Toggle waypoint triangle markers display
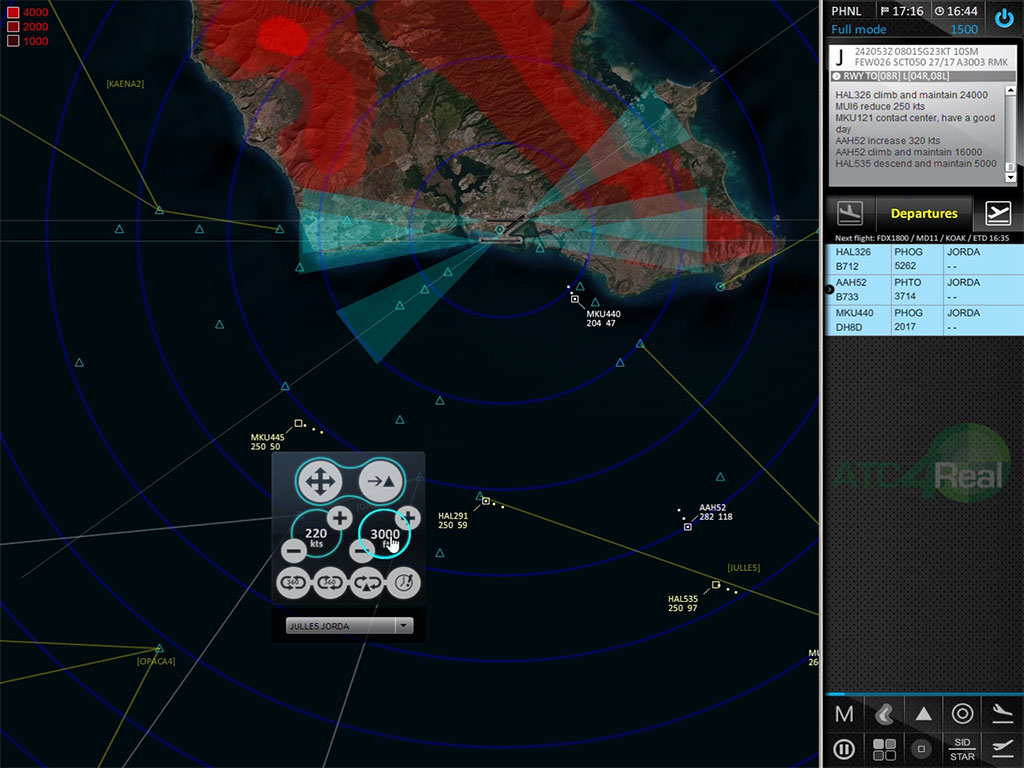 [923, 713]
